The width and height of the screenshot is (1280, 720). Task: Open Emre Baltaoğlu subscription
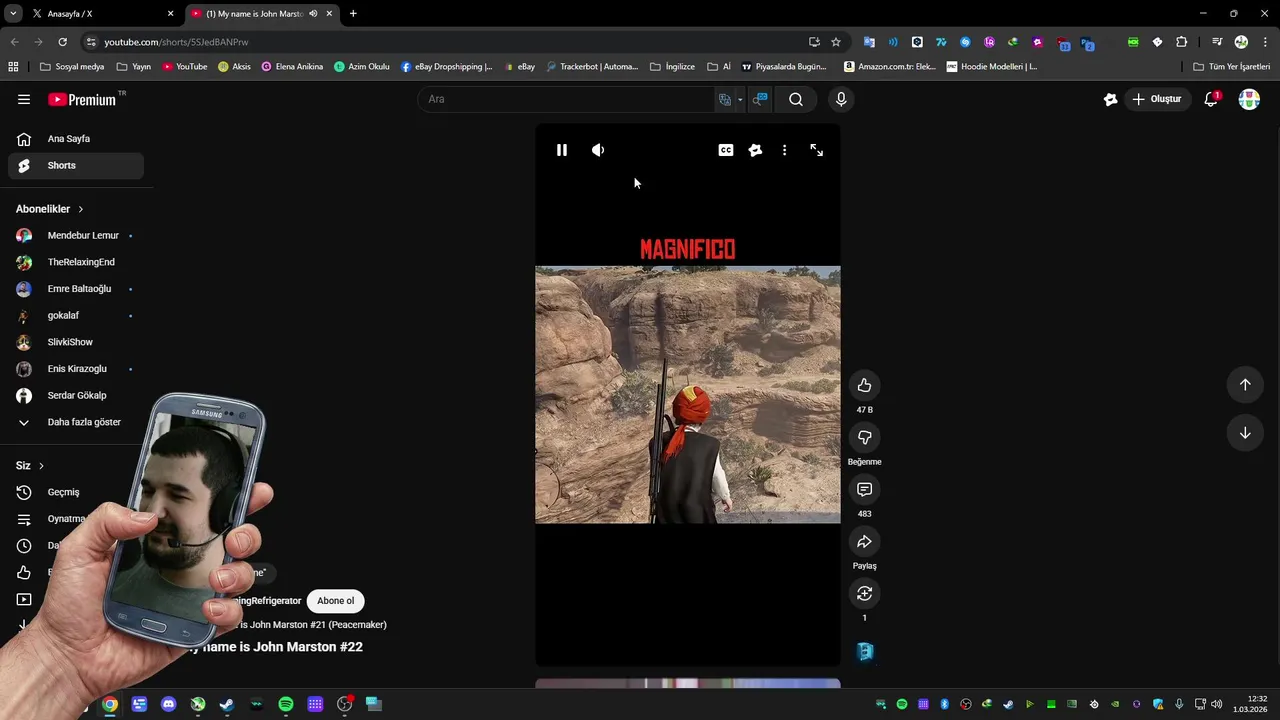[x=76, y=289]
